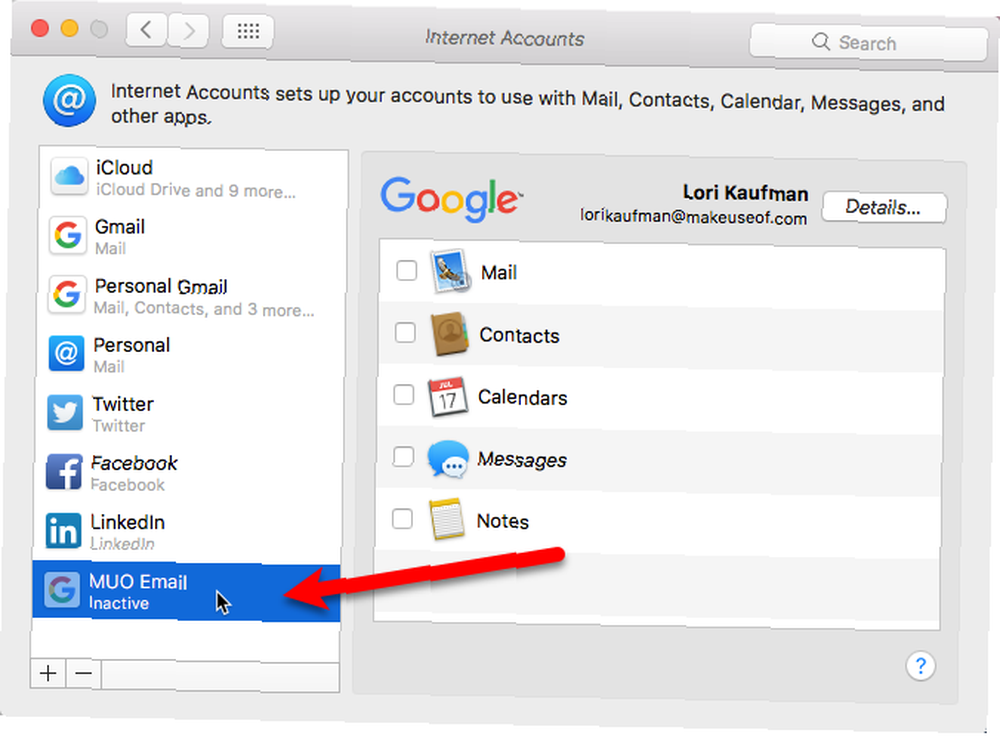
Task: Click the Personal mail @ icon
Action: click(66, 353)
